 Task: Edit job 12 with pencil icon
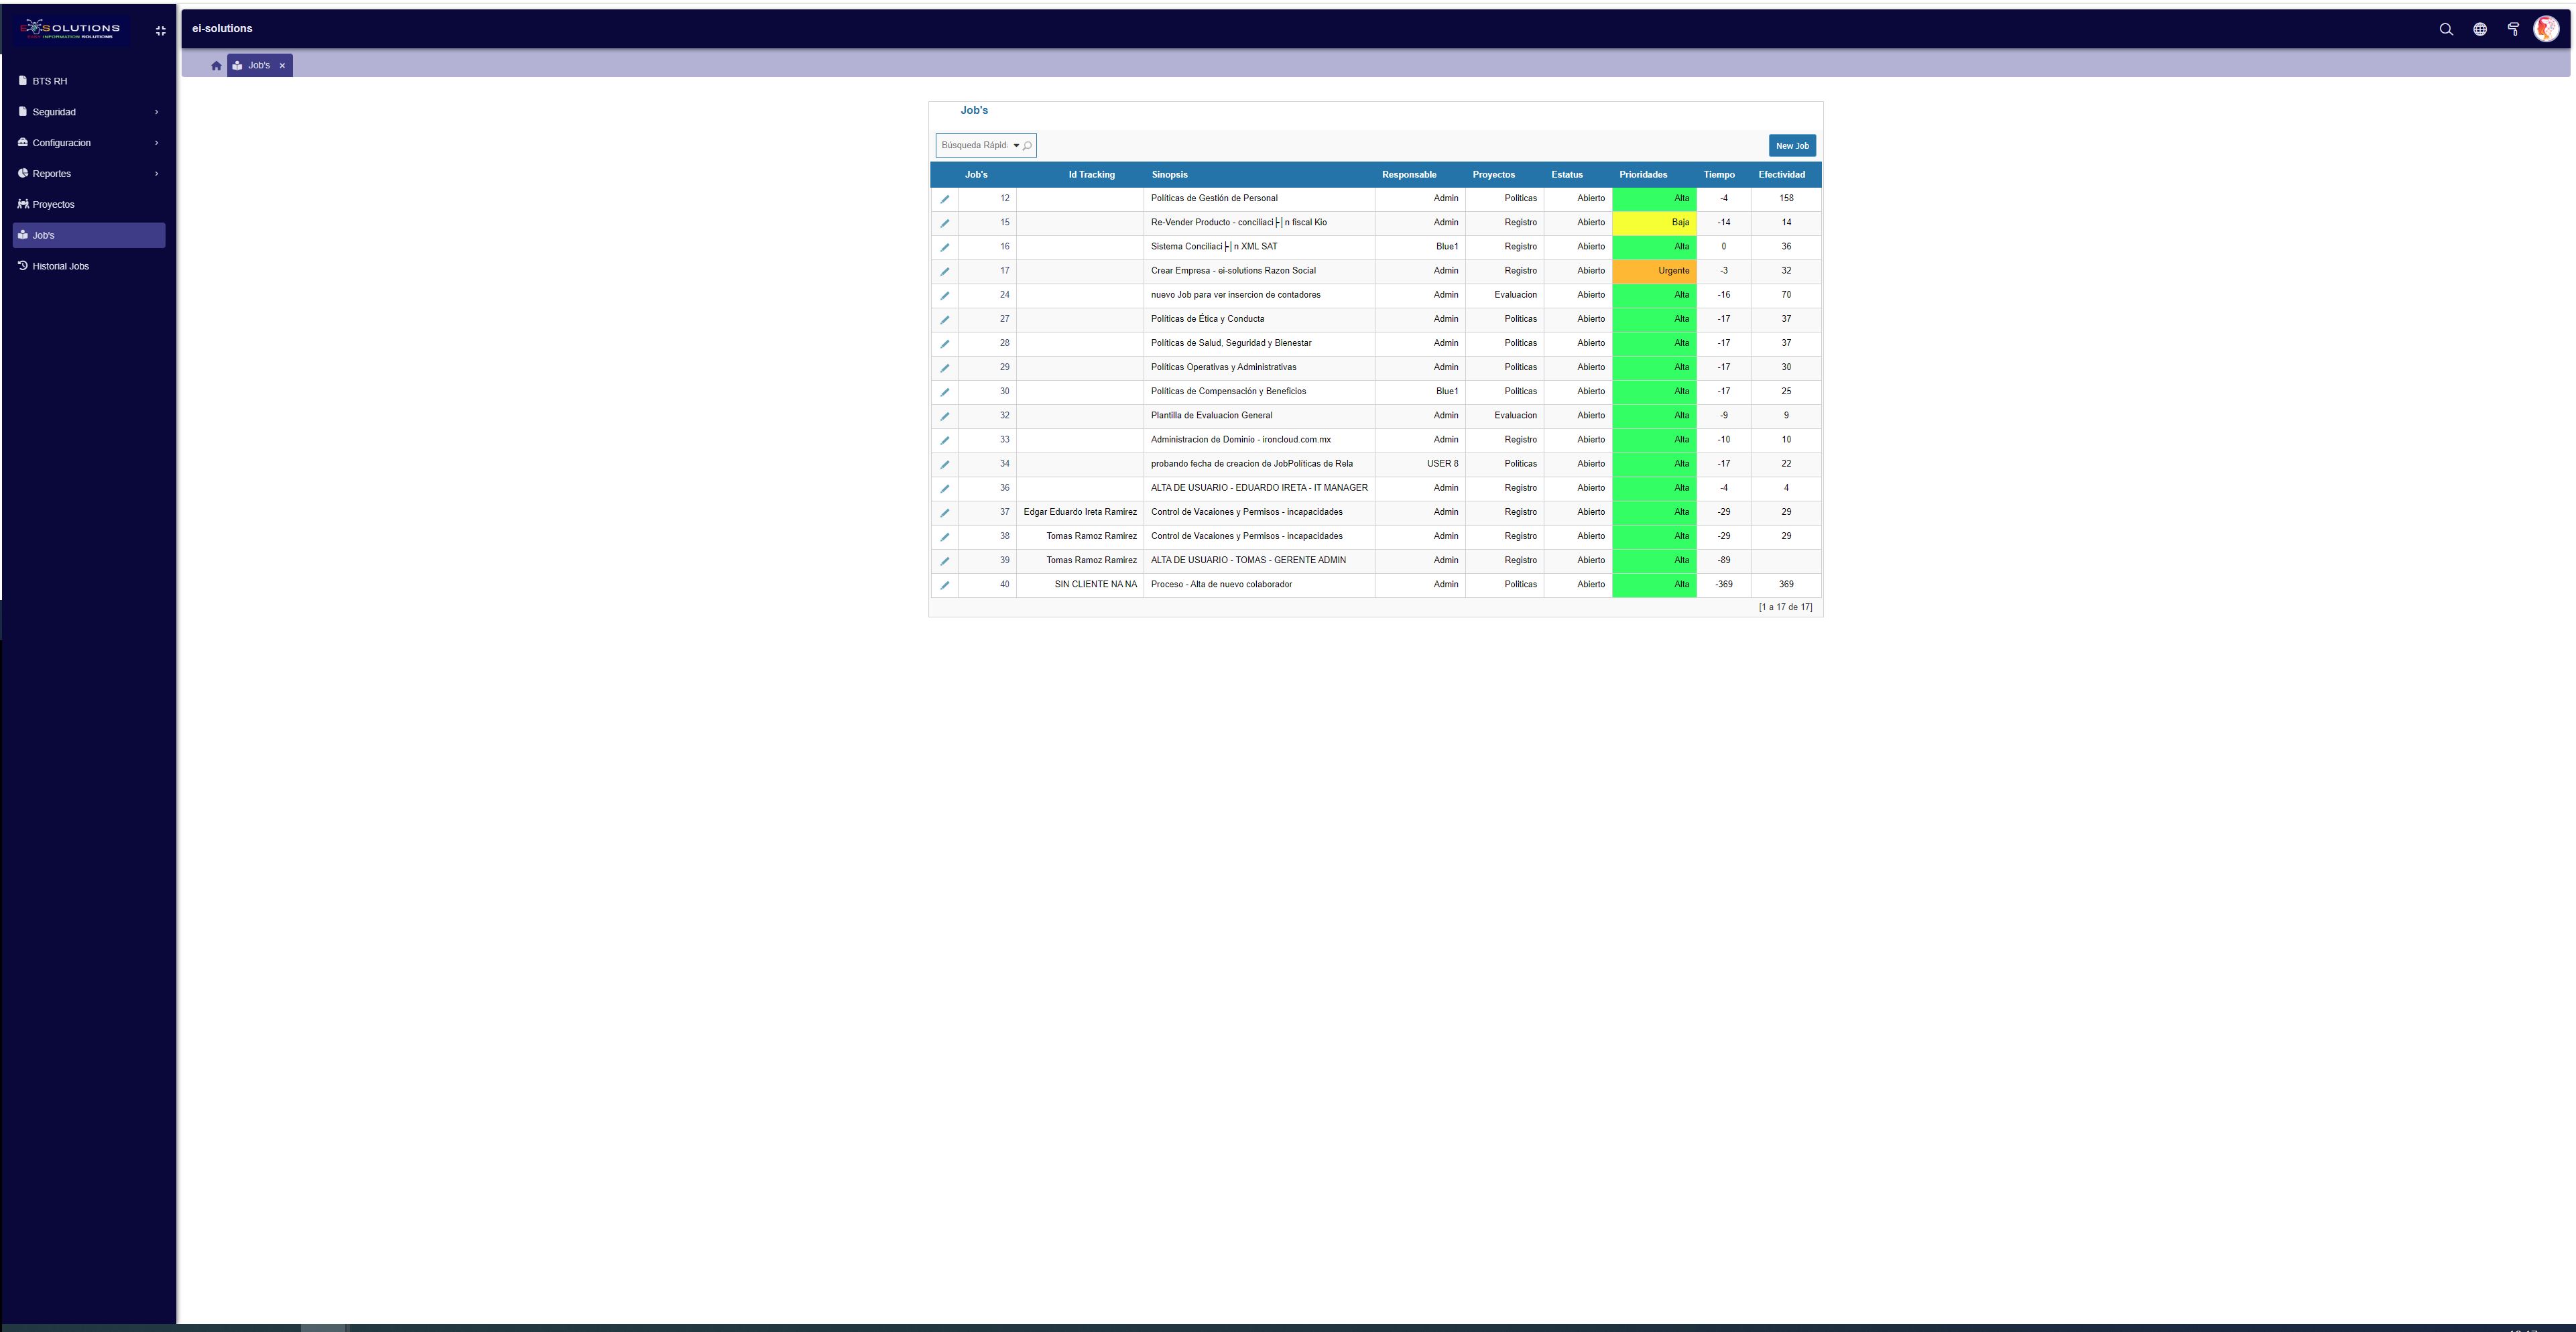point(944,199)
